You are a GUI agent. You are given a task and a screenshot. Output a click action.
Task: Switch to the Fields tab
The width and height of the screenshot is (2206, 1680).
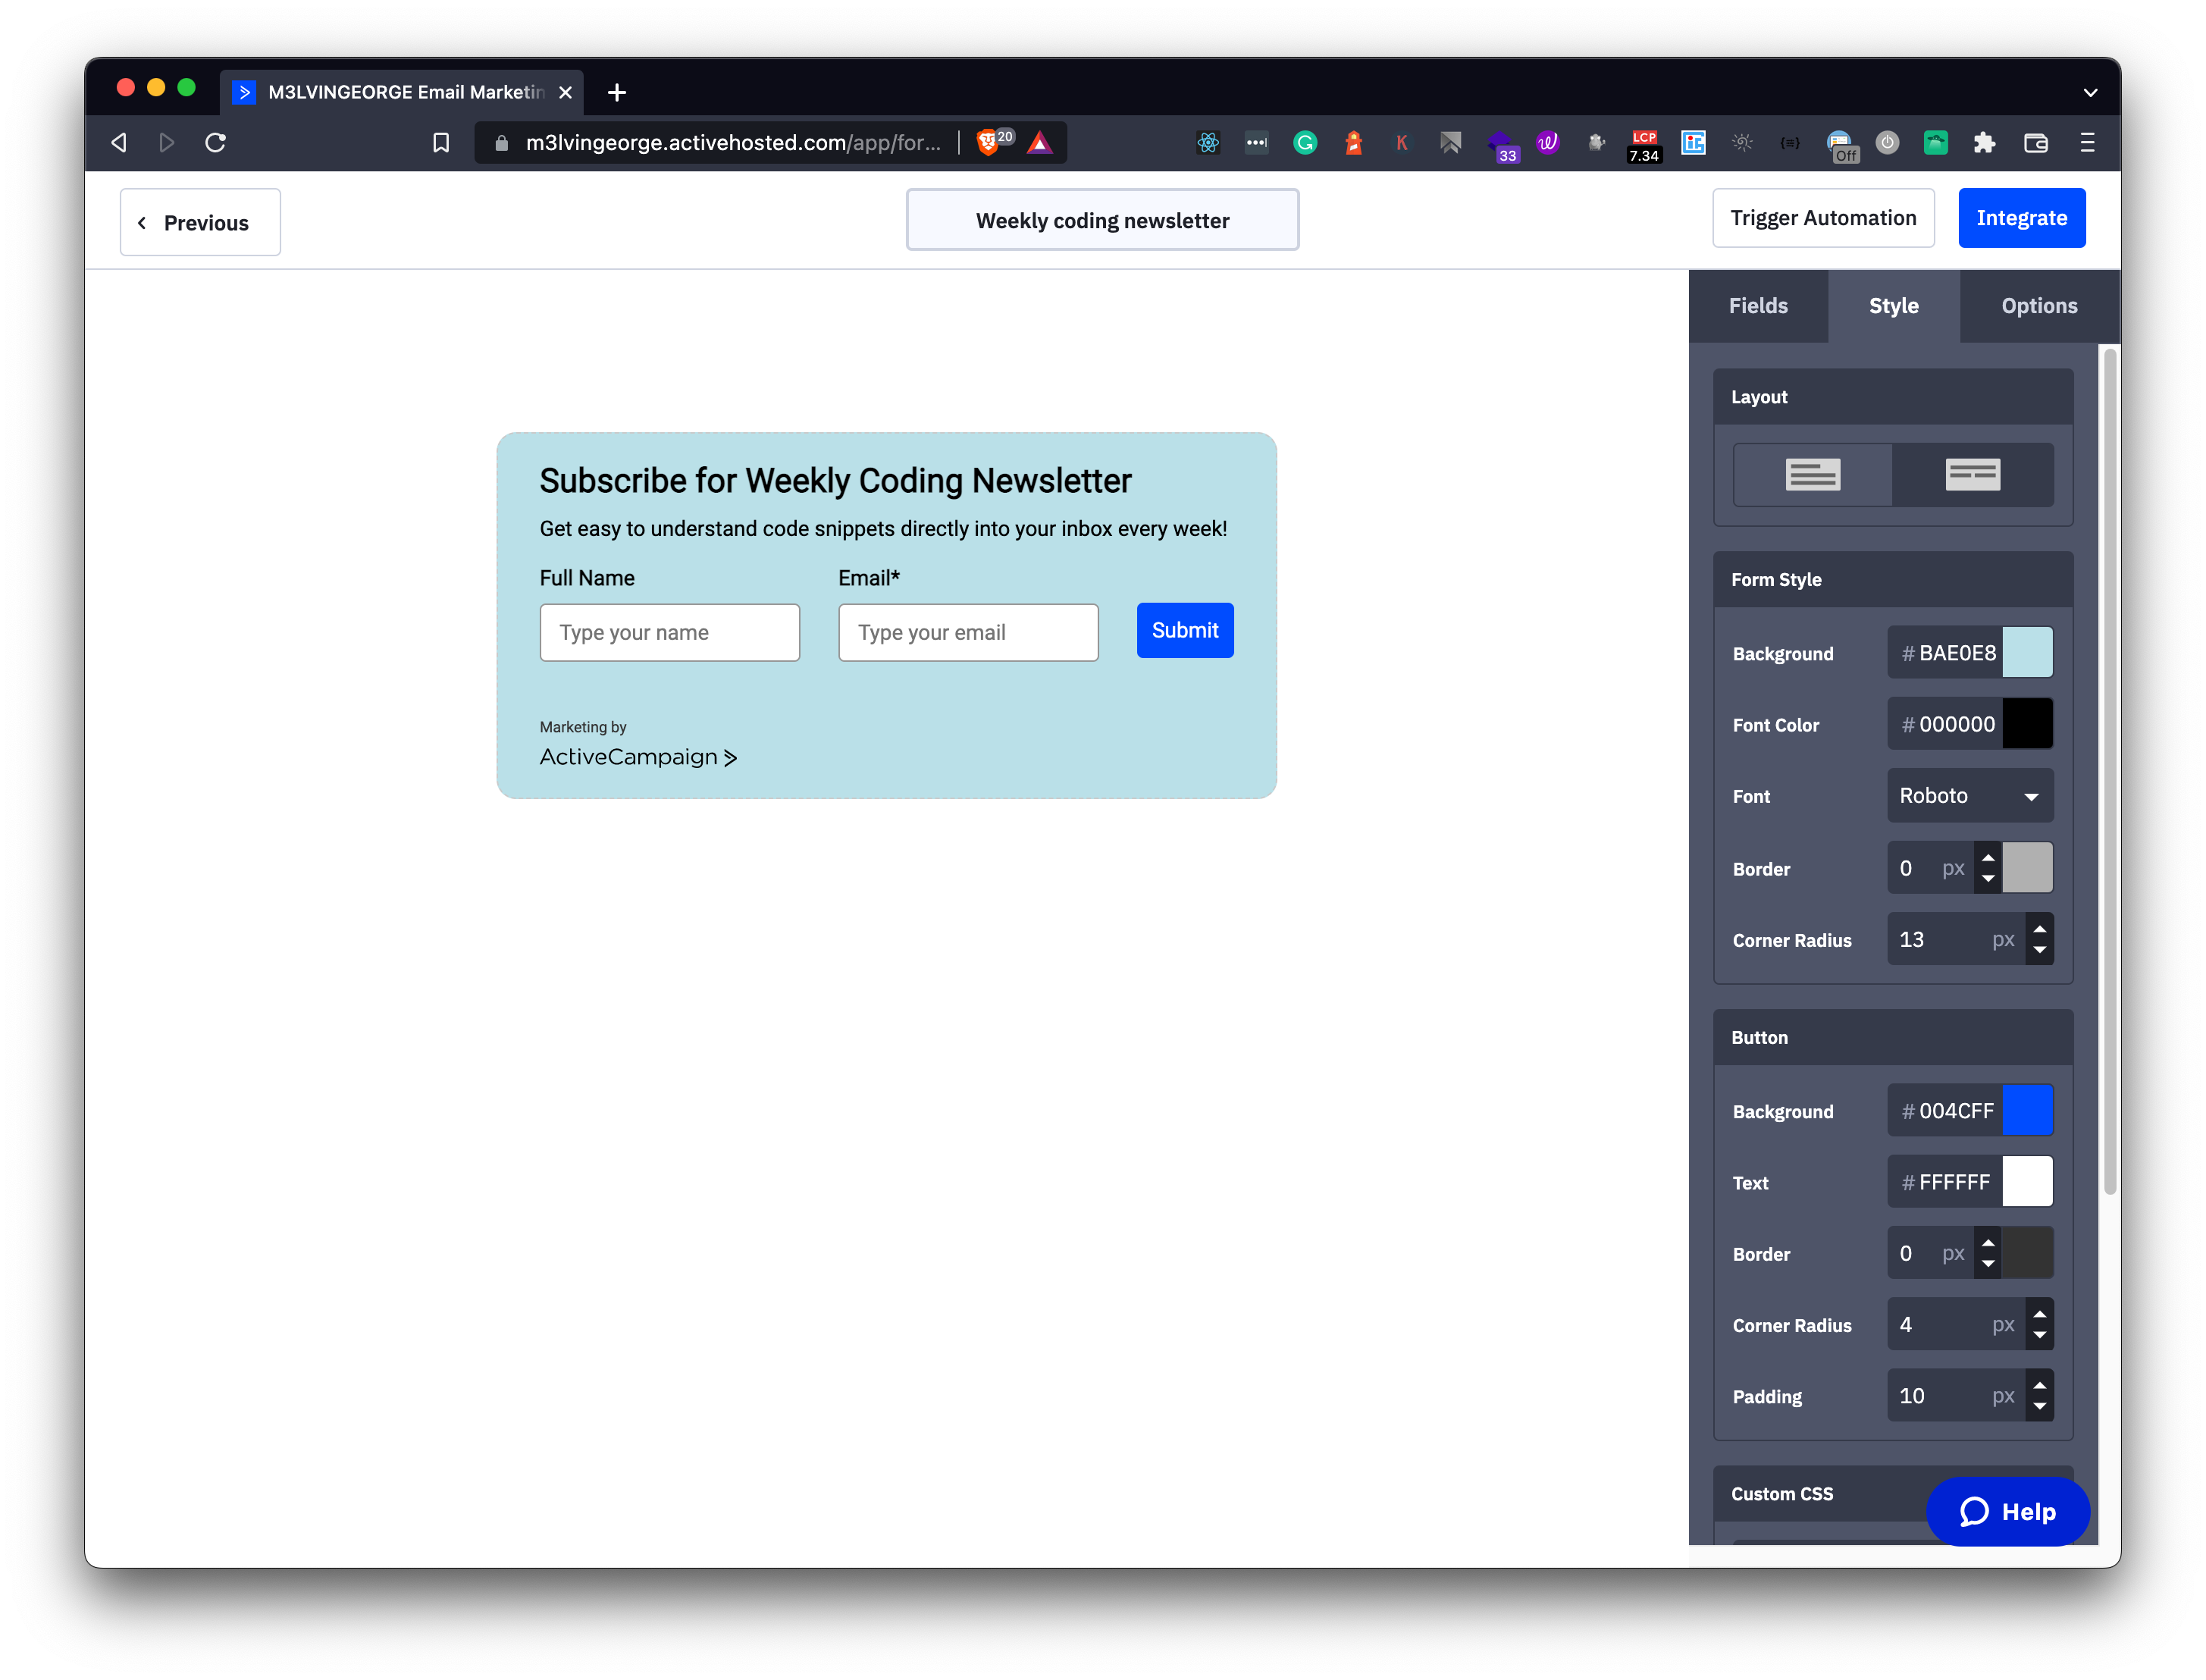pos(1758,306)
